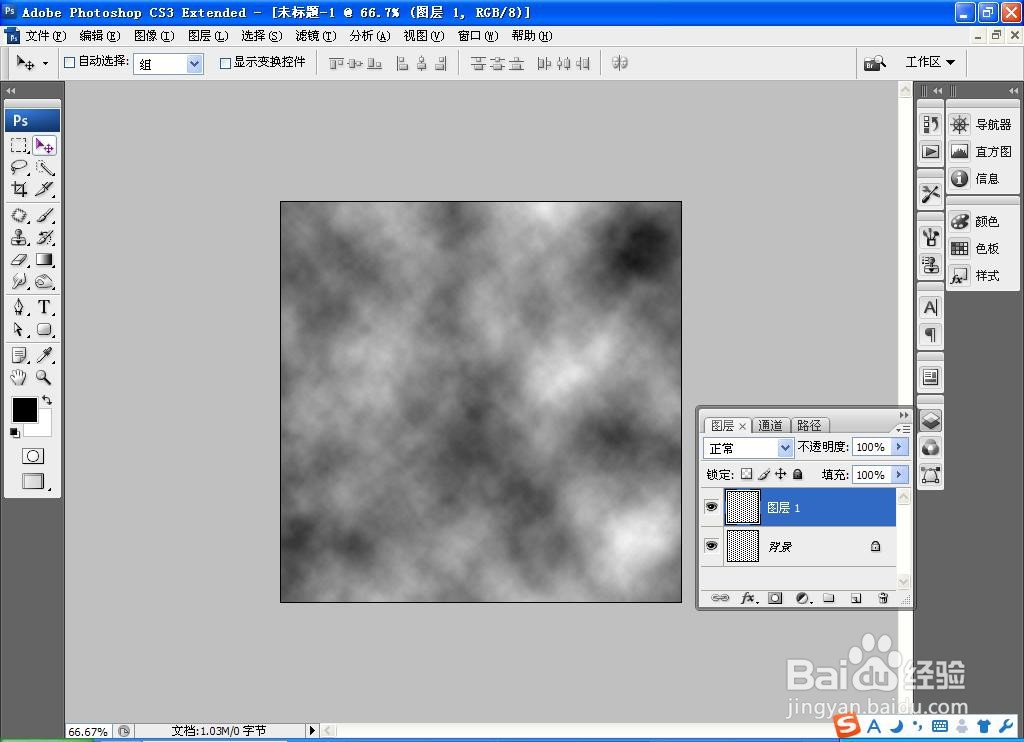The width and height of the screenshot is (1024, 742).
Task: Select the Blur tool
Action: [19, 282]
